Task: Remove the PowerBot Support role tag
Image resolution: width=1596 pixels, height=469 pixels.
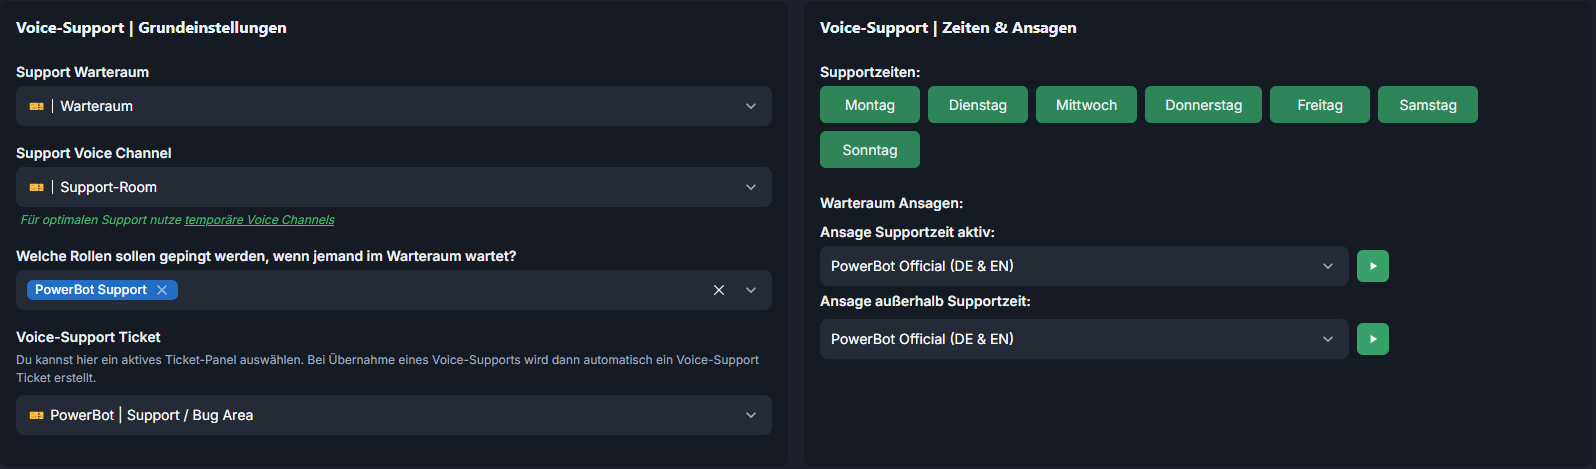Action: pos(162,290)
